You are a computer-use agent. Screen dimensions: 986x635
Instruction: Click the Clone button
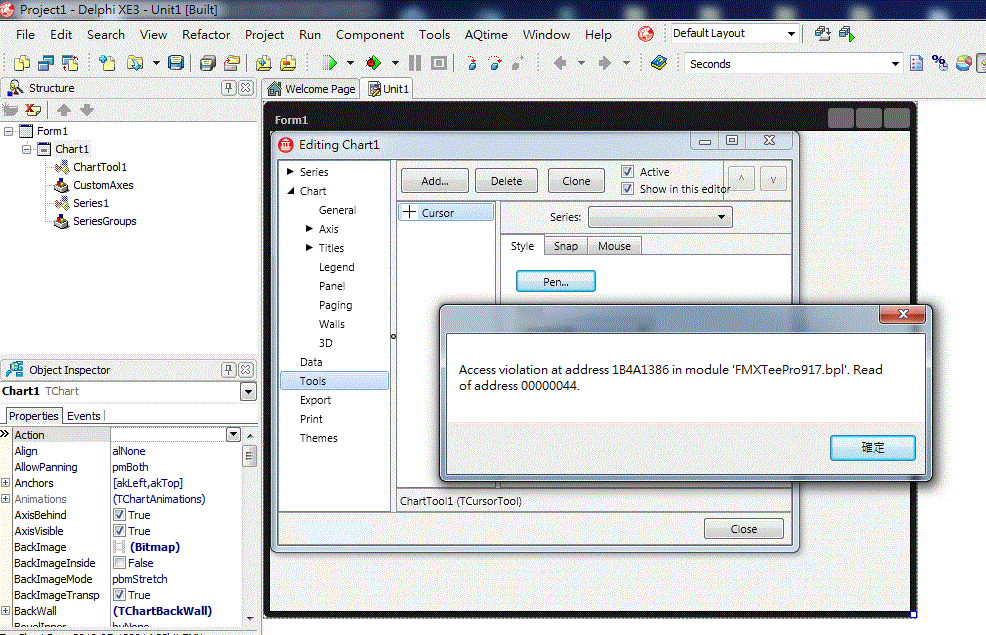coord(576,180)
